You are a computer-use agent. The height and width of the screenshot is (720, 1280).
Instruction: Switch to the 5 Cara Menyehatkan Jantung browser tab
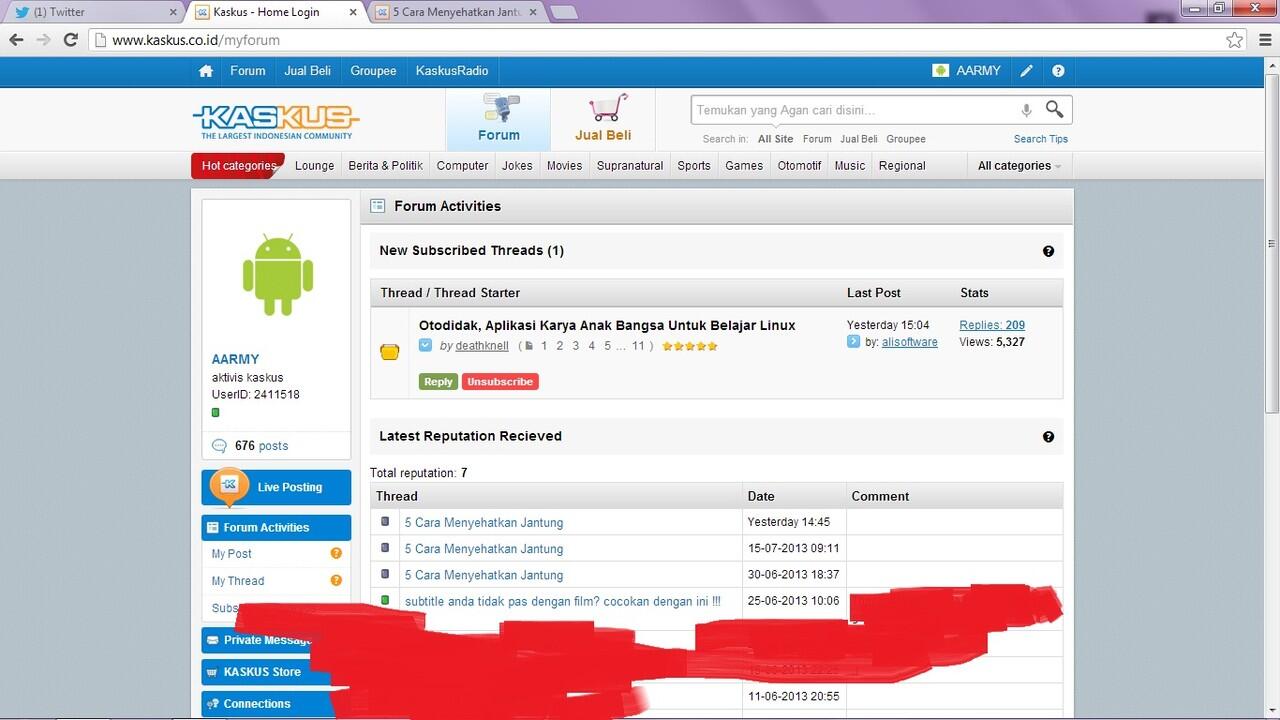click(x=458, y=12)
